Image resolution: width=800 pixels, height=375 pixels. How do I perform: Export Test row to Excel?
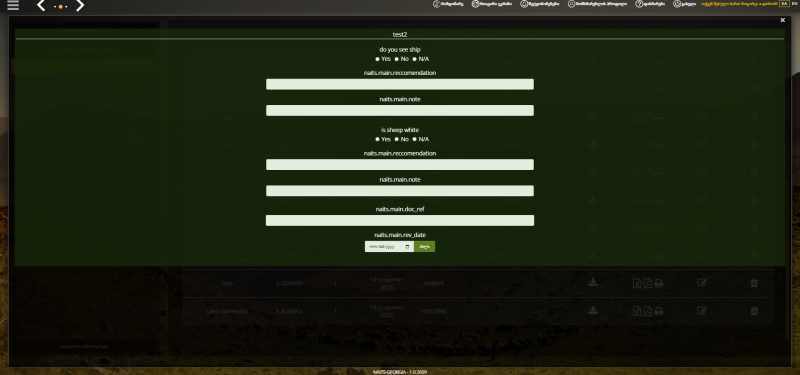point(637,283)
